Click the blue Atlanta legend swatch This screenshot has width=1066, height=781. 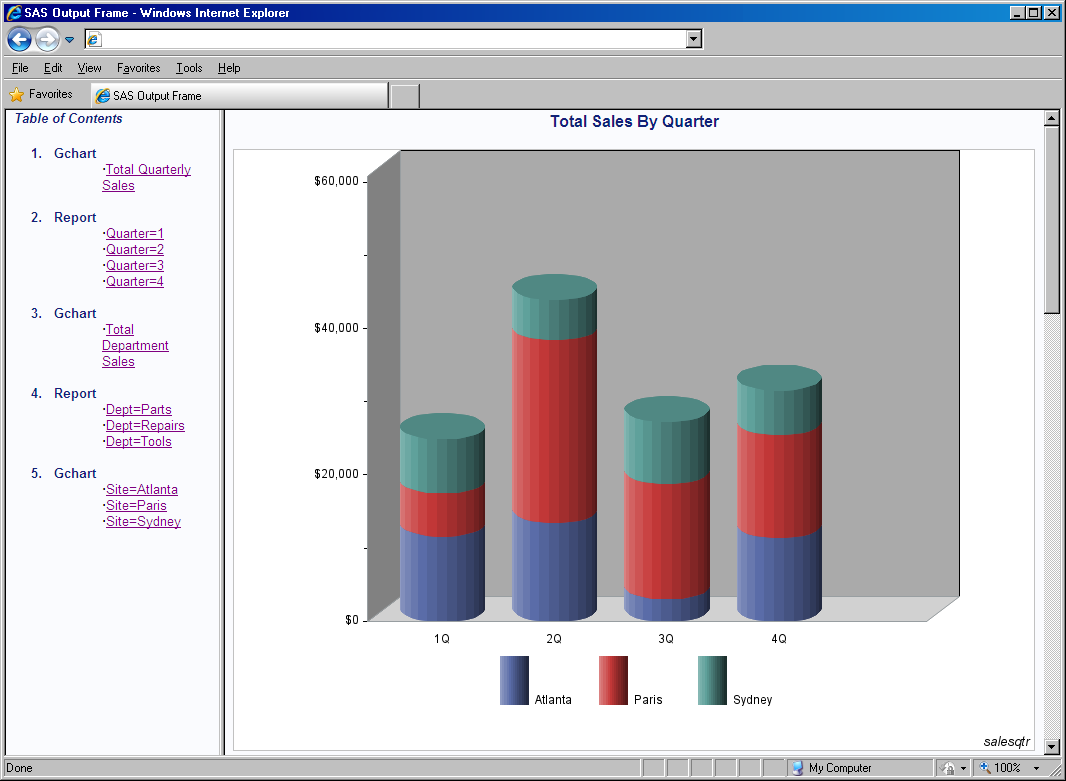(x=512, y=680)
